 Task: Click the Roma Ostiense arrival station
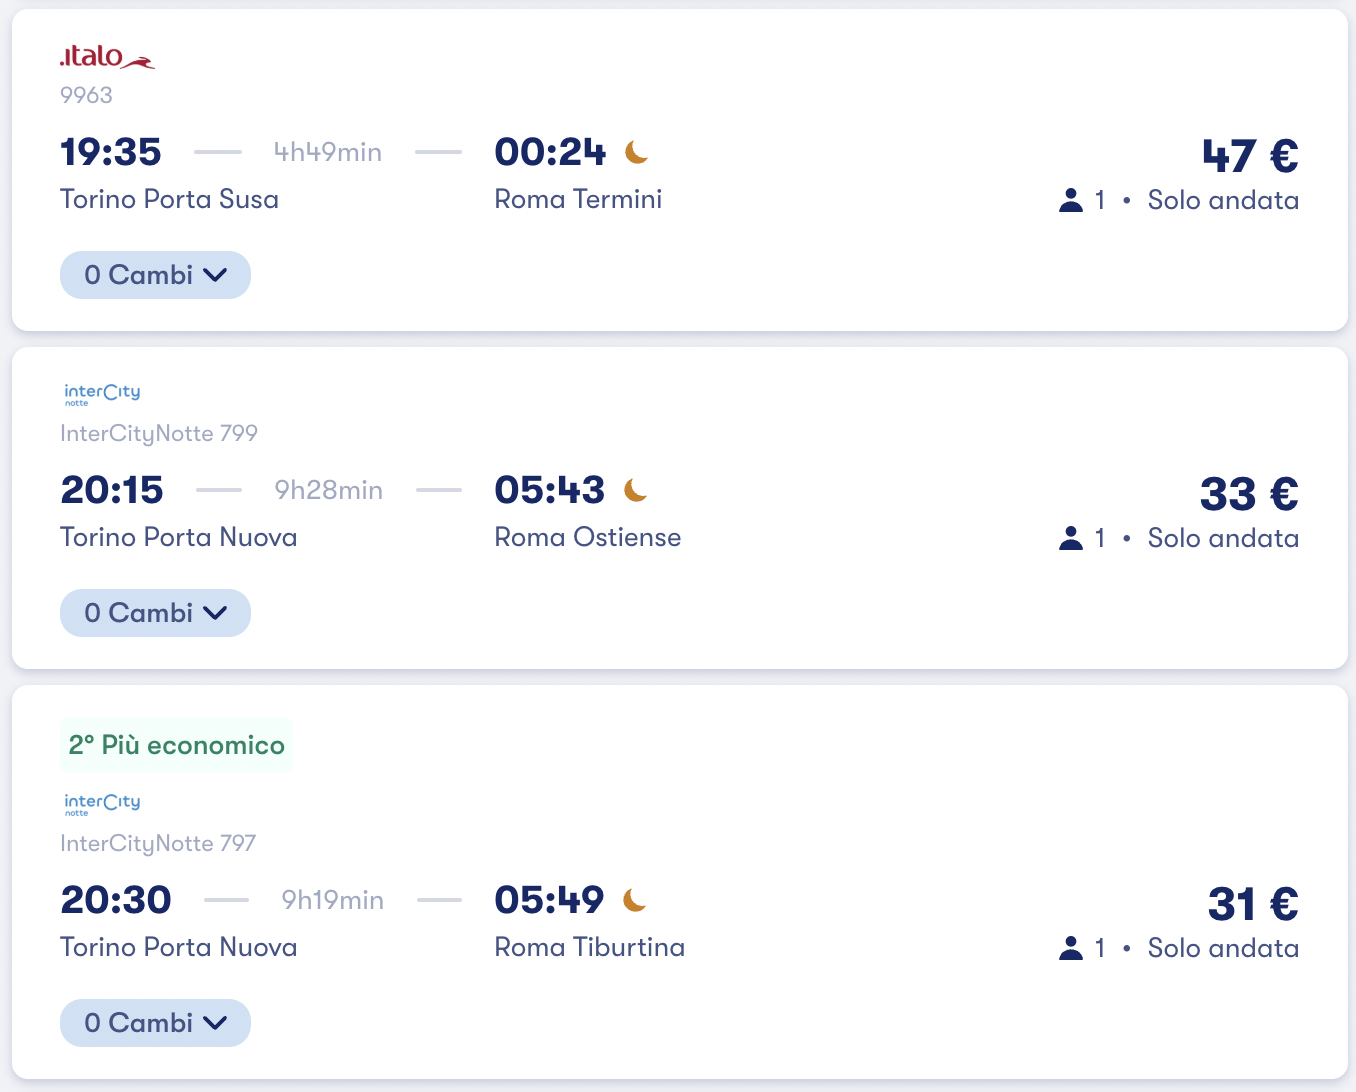click(587, 537)
